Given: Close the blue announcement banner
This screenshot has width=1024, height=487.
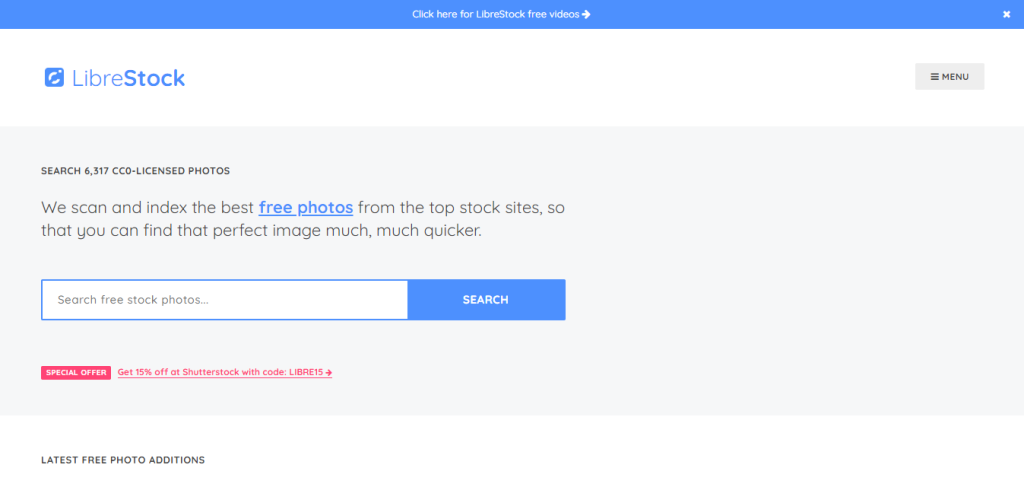Looking at the screenshot, I should pos(1006,14).
